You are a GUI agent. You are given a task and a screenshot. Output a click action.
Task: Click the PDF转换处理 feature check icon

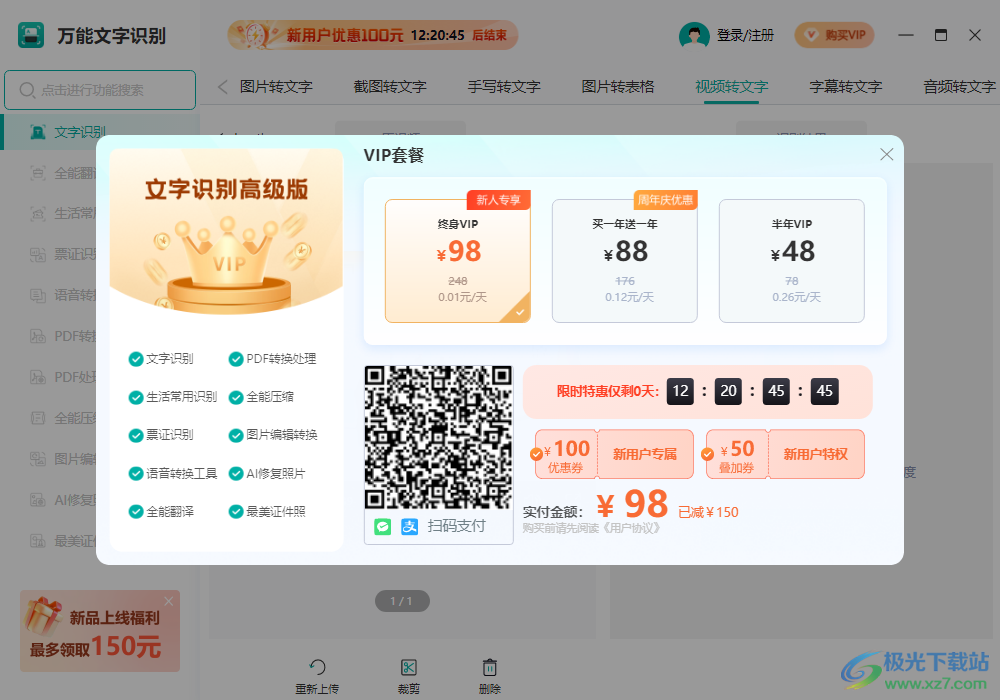[x=236, y=359]
